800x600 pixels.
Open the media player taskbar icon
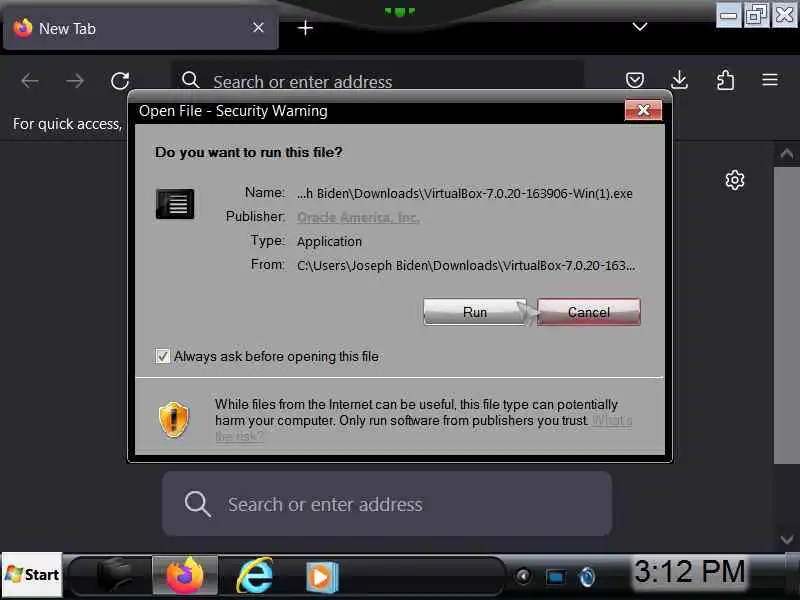click(321, 577)
